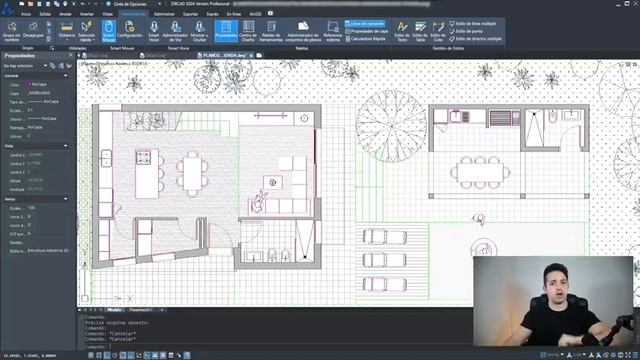640x360 pixels.
Task: Open Paletas de herramientas
Action: 271,31
